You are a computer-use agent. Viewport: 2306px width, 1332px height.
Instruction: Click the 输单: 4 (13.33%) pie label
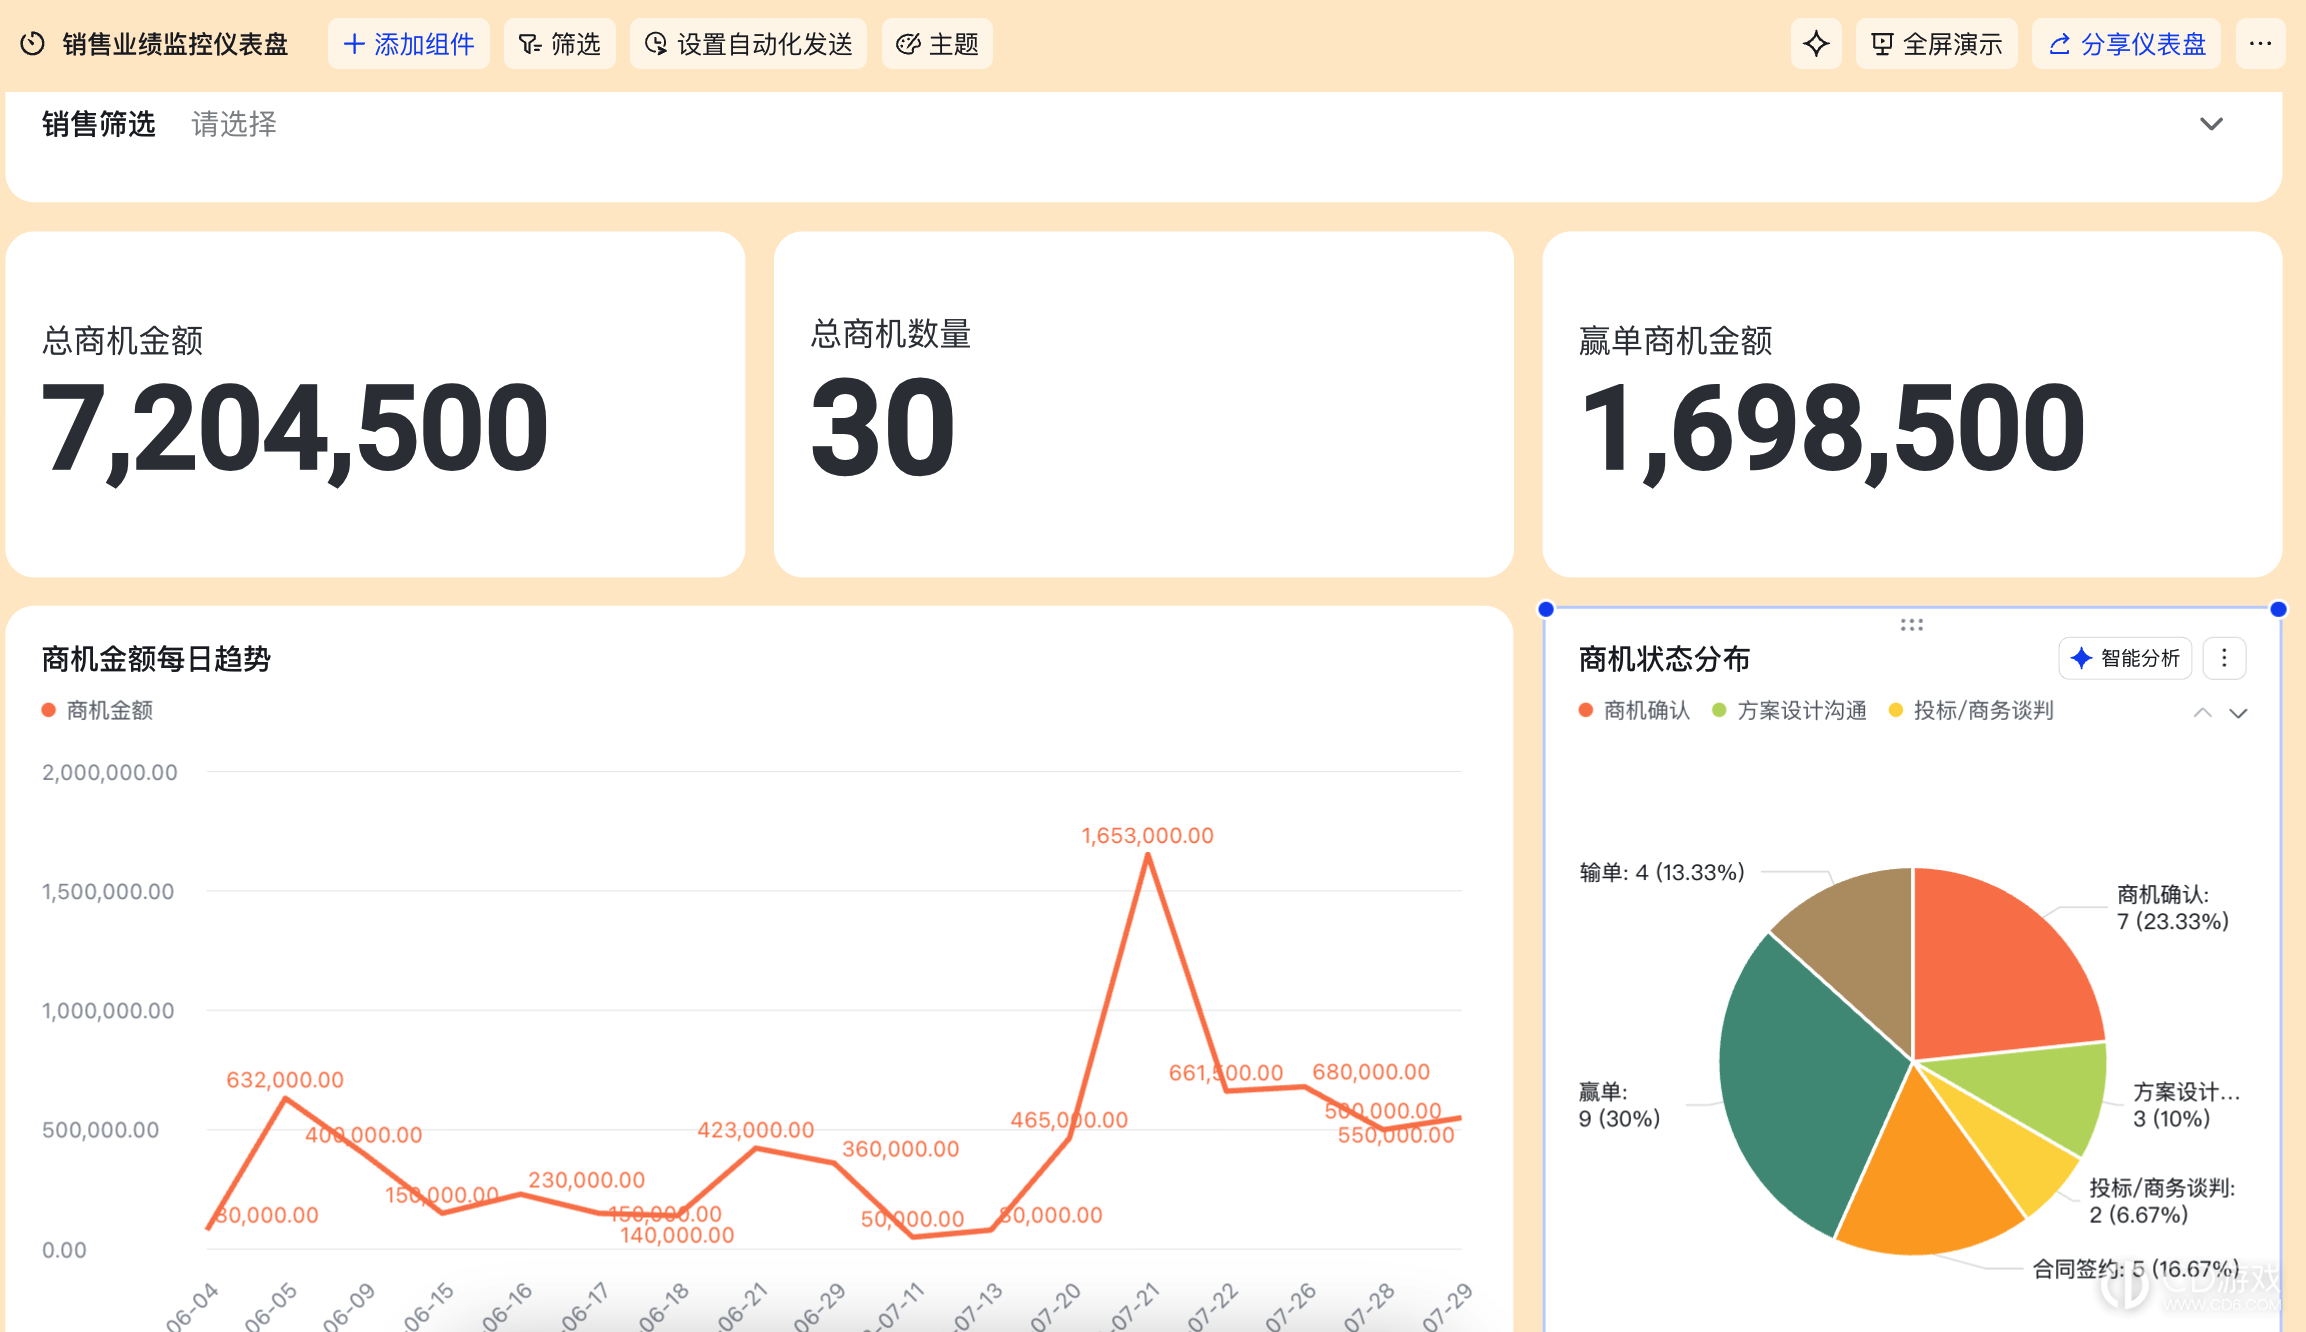1661,872
